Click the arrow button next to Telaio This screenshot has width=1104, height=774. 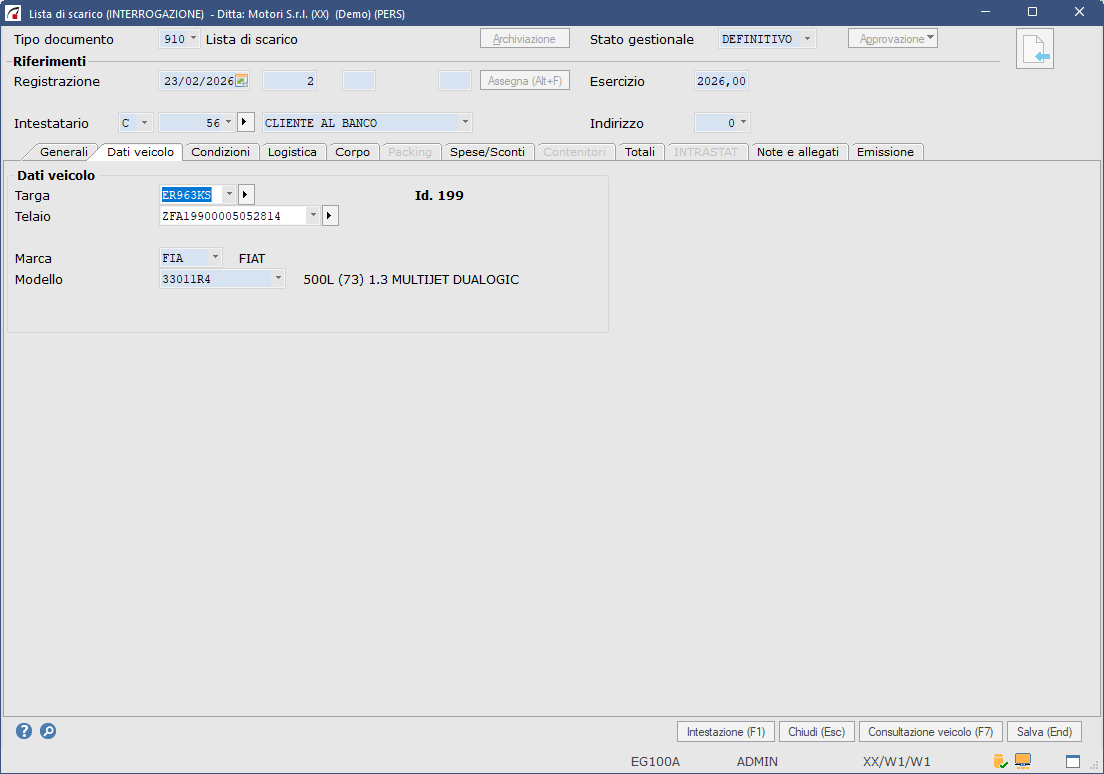pyautogui.click(x=331, y=216)
